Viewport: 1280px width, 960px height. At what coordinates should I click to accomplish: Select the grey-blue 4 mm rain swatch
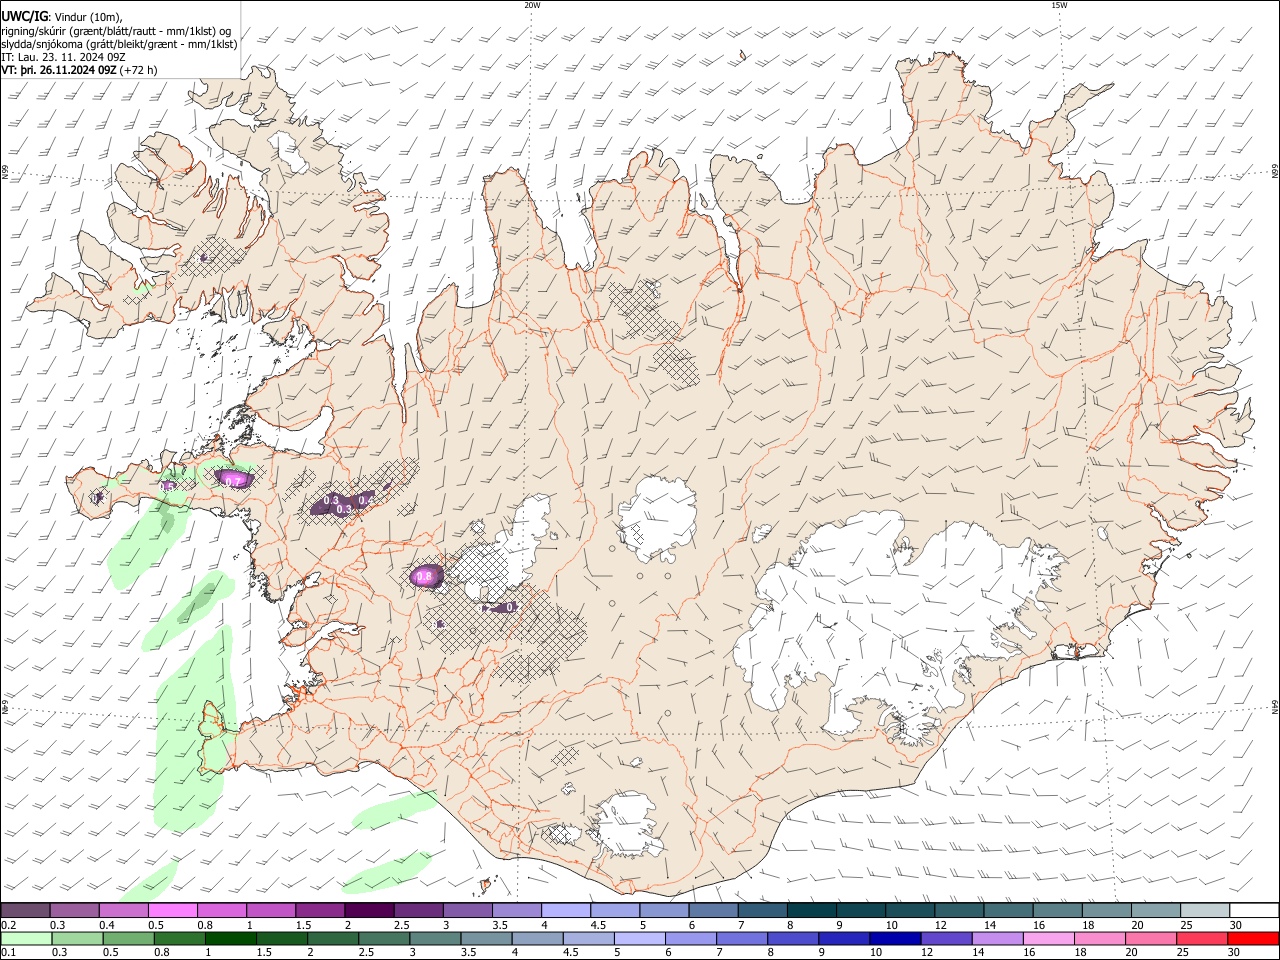point(537,938)
